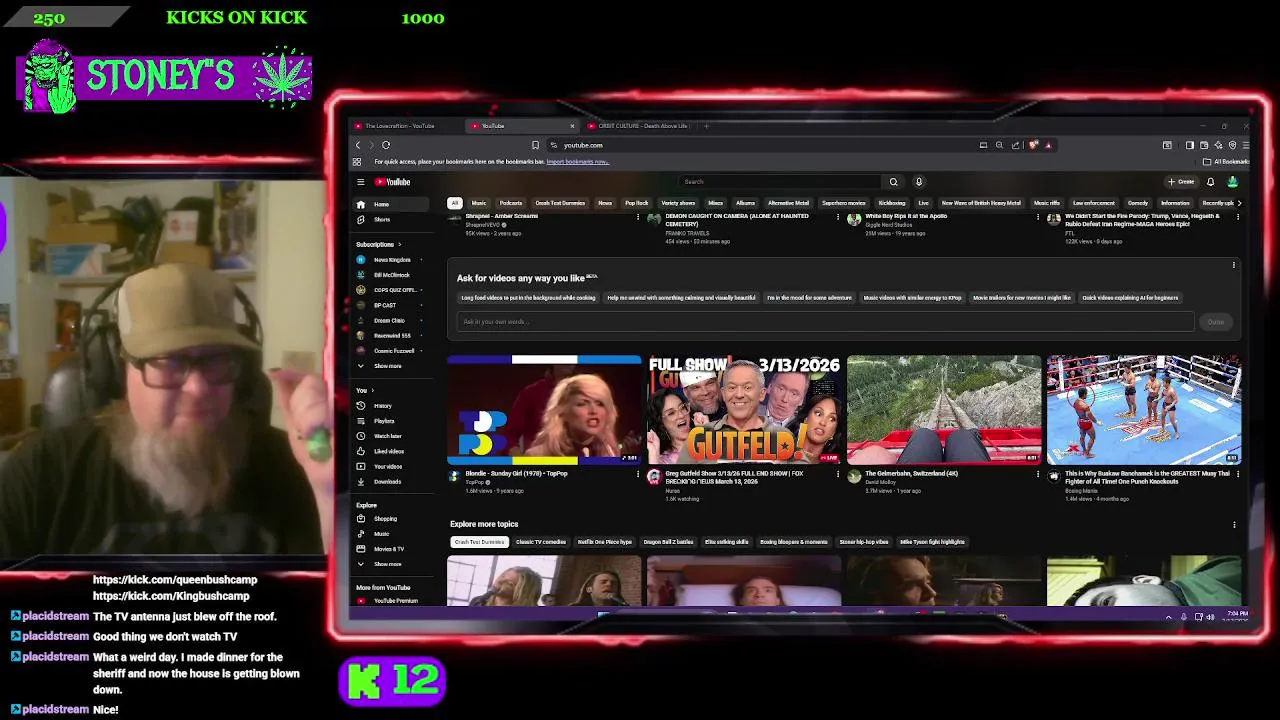Viewport: 1280px width, 720px height.
Task: Open options menu for Explore more topics
Action: [1234, 524]
